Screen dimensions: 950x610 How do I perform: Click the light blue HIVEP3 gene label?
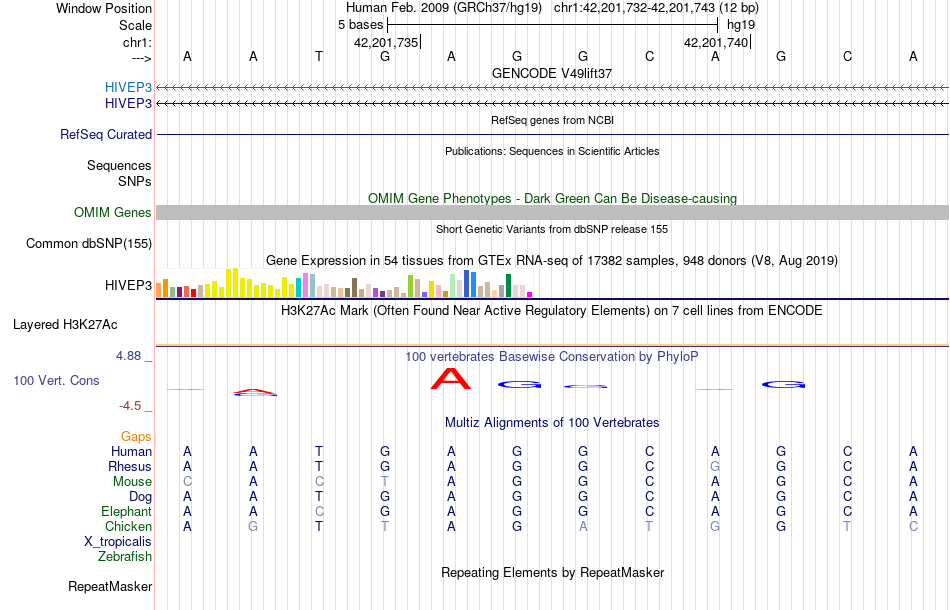(x=128, y=87)
